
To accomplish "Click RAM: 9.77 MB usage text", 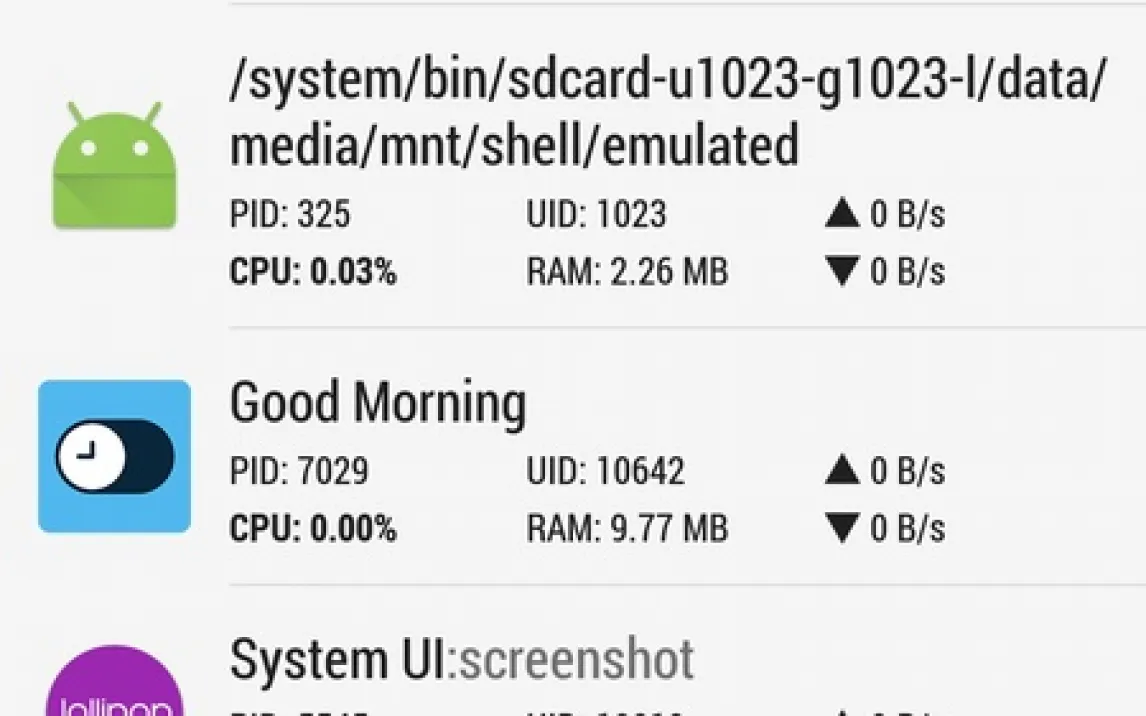I will (627, 528).
